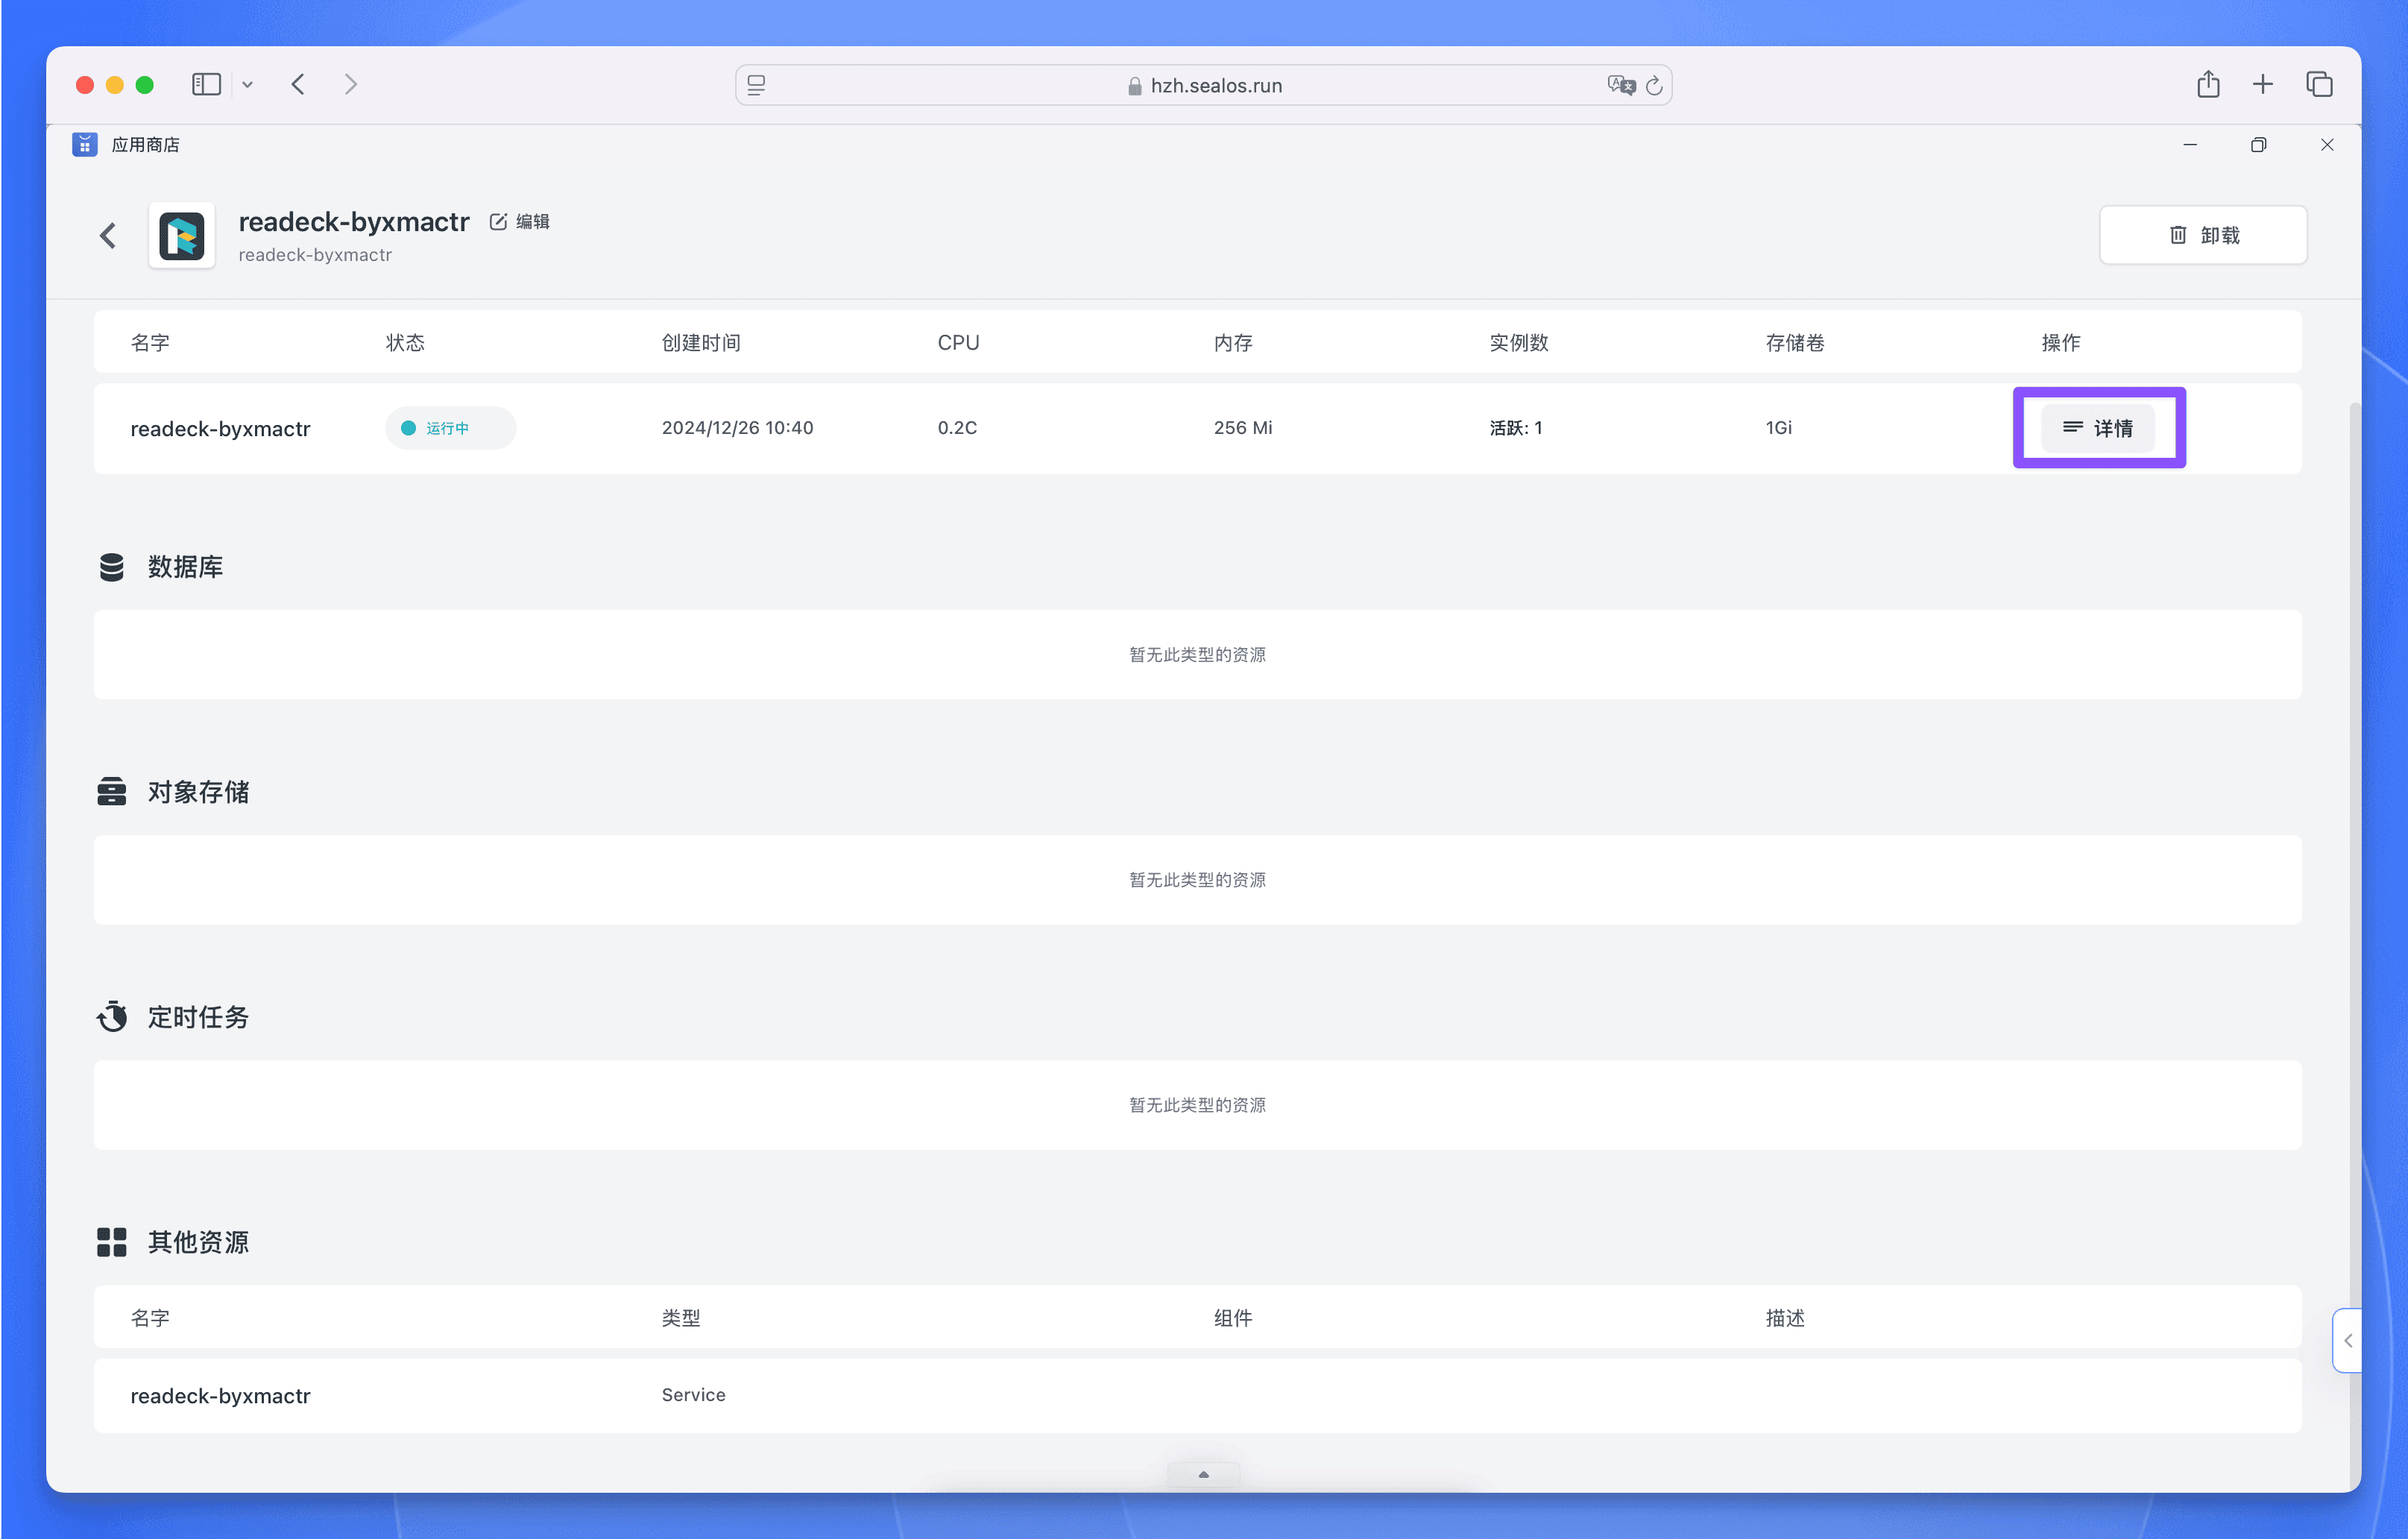Click the 操作 column header

(x=2061, y=343)
